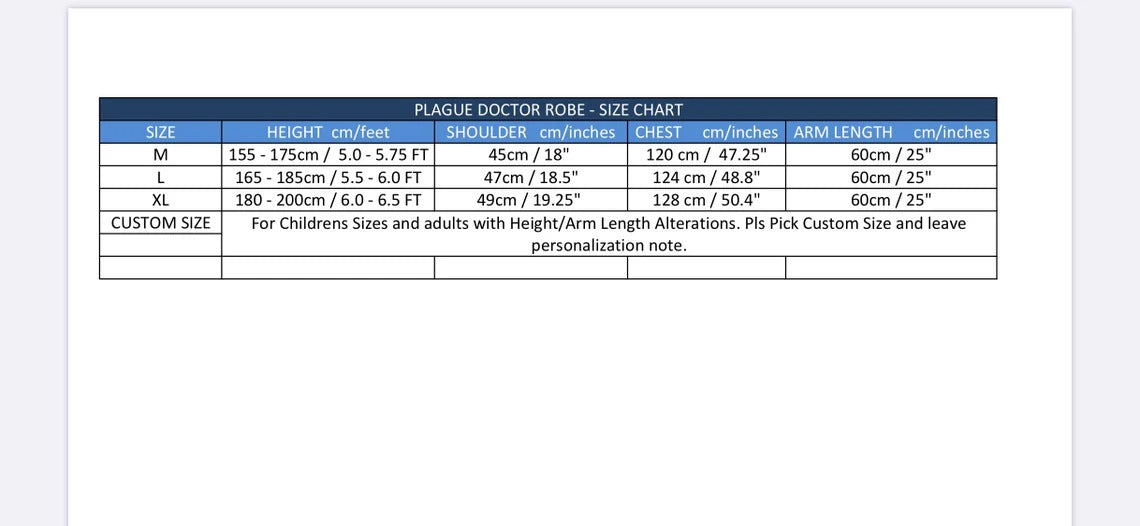Select the 45cm / 18" shoulder cell
Viewport: 1140px width, 526px height.
pyautogui.click(x=531, y=155)
